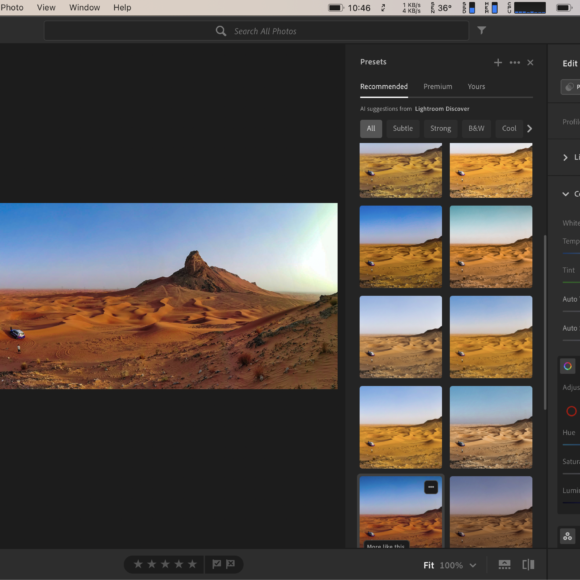Open the color mixer circle icon

pyautogui.click(x=567, y=366)
